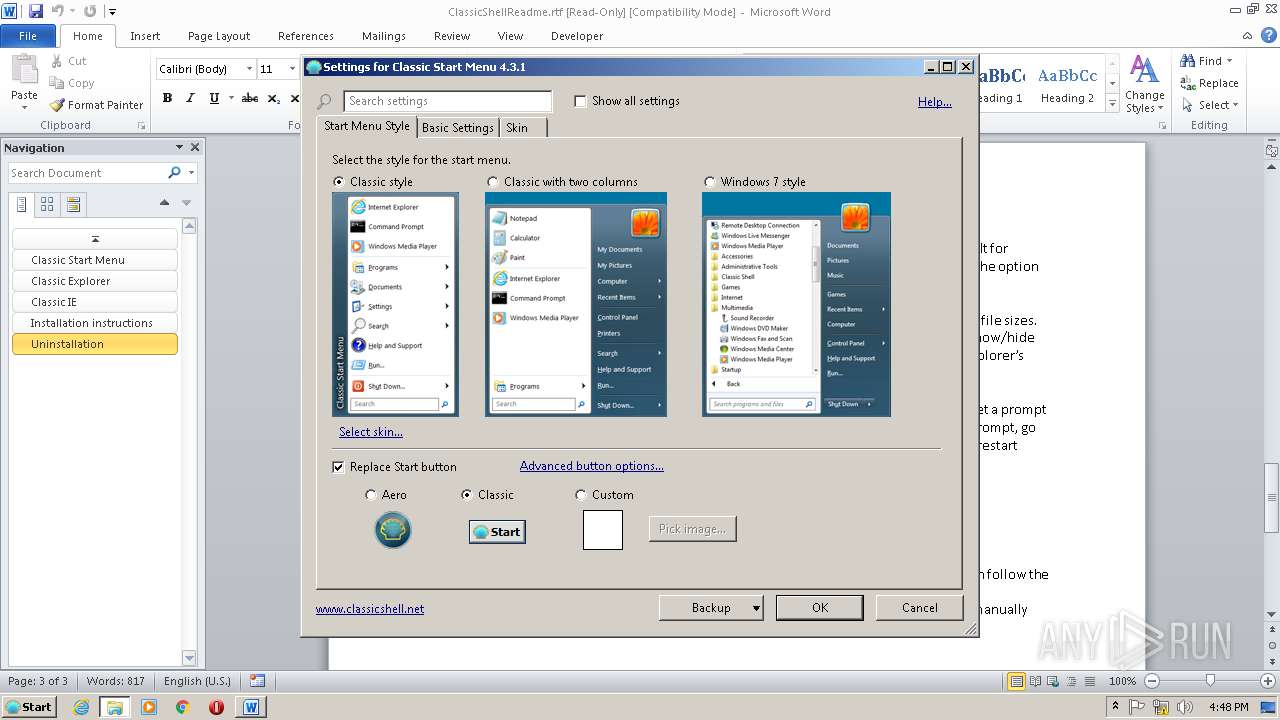Click the Find binoculars icon
This screenshot has width=1280, height=720.
coord(1188,61)
